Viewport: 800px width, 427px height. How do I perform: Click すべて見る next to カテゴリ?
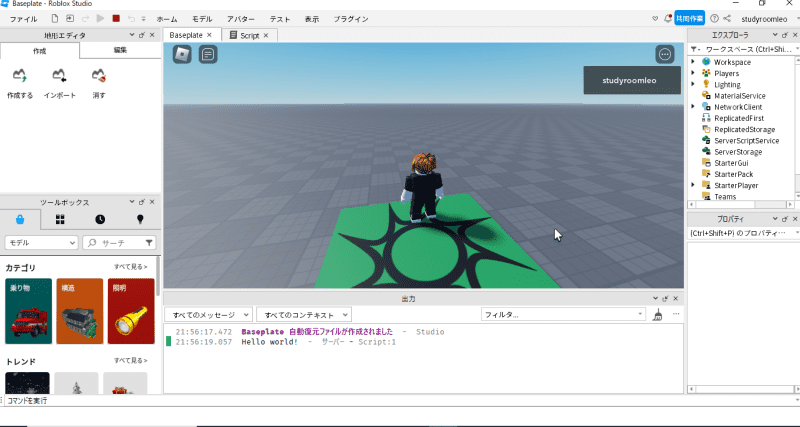click(x=131, y=267)
